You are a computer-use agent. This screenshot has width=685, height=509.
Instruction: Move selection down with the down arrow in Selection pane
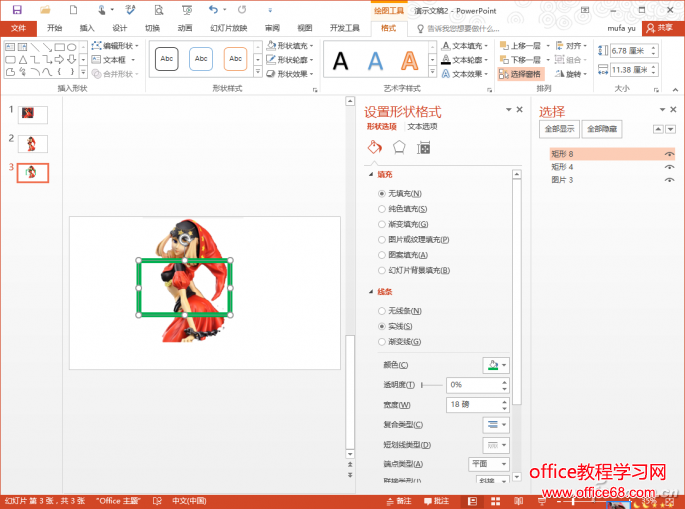click(x=670, y=129)
